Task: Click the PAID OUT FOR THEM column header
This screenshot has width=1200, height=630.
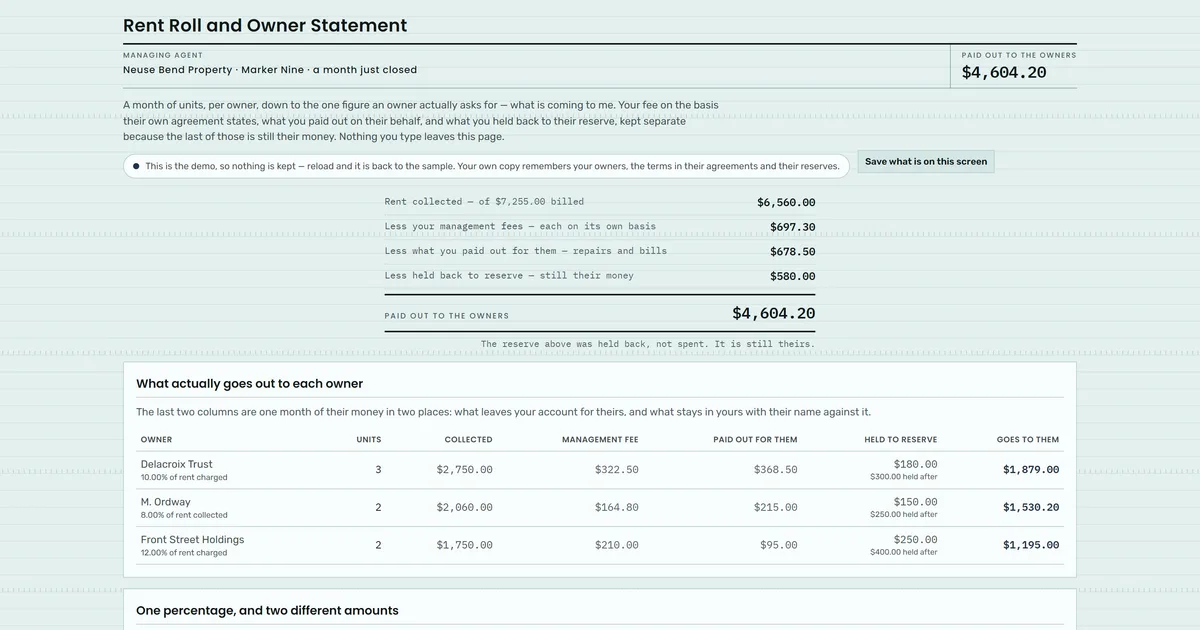Action: (x=756, y=440)
